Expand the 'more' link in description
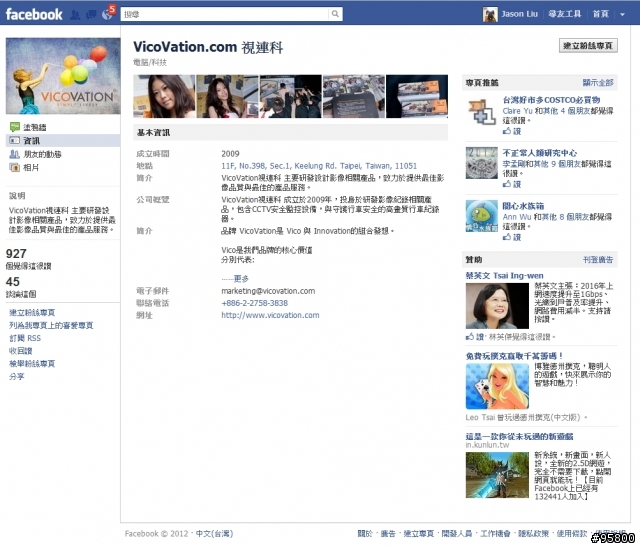 pyautogui.click(x=241, y=279)
